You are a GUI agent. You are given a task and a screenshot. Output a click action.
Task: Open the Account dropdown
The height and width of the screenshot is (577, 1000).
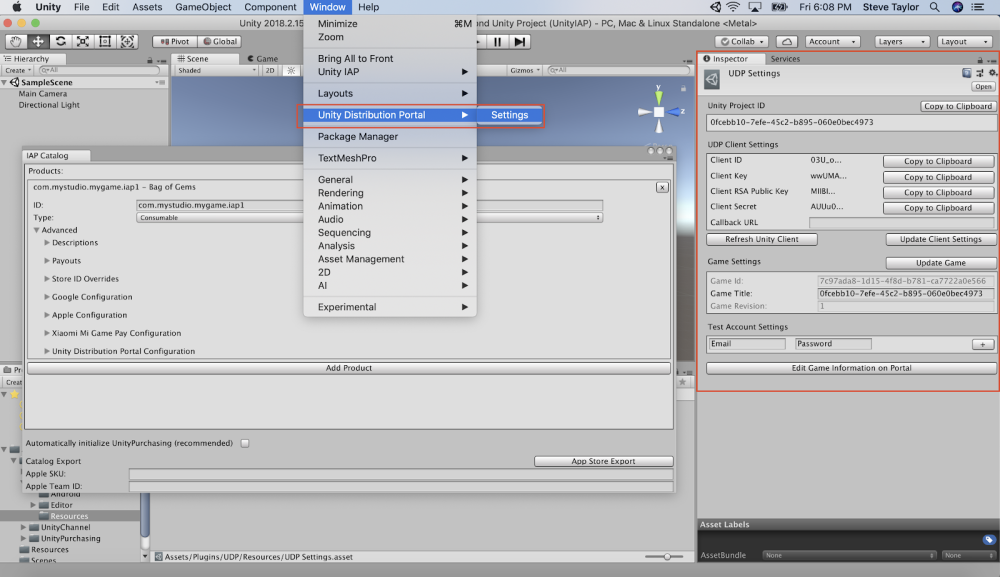click(x=832, y=41)
